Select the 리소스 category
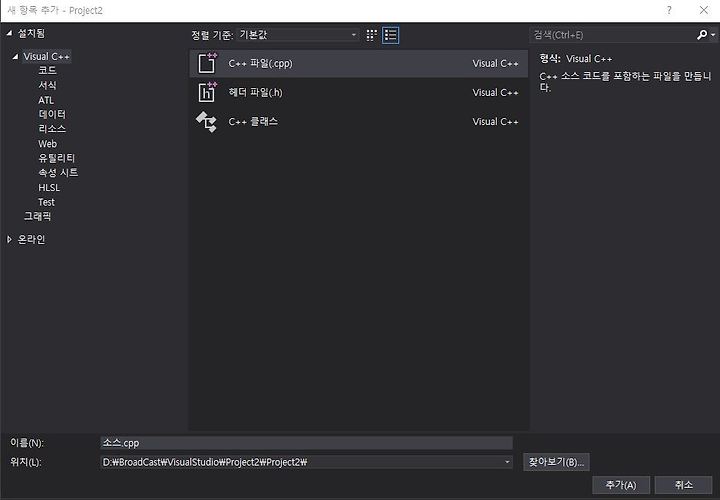The height and width of the screenshot is (500, 720). [52, 129]
